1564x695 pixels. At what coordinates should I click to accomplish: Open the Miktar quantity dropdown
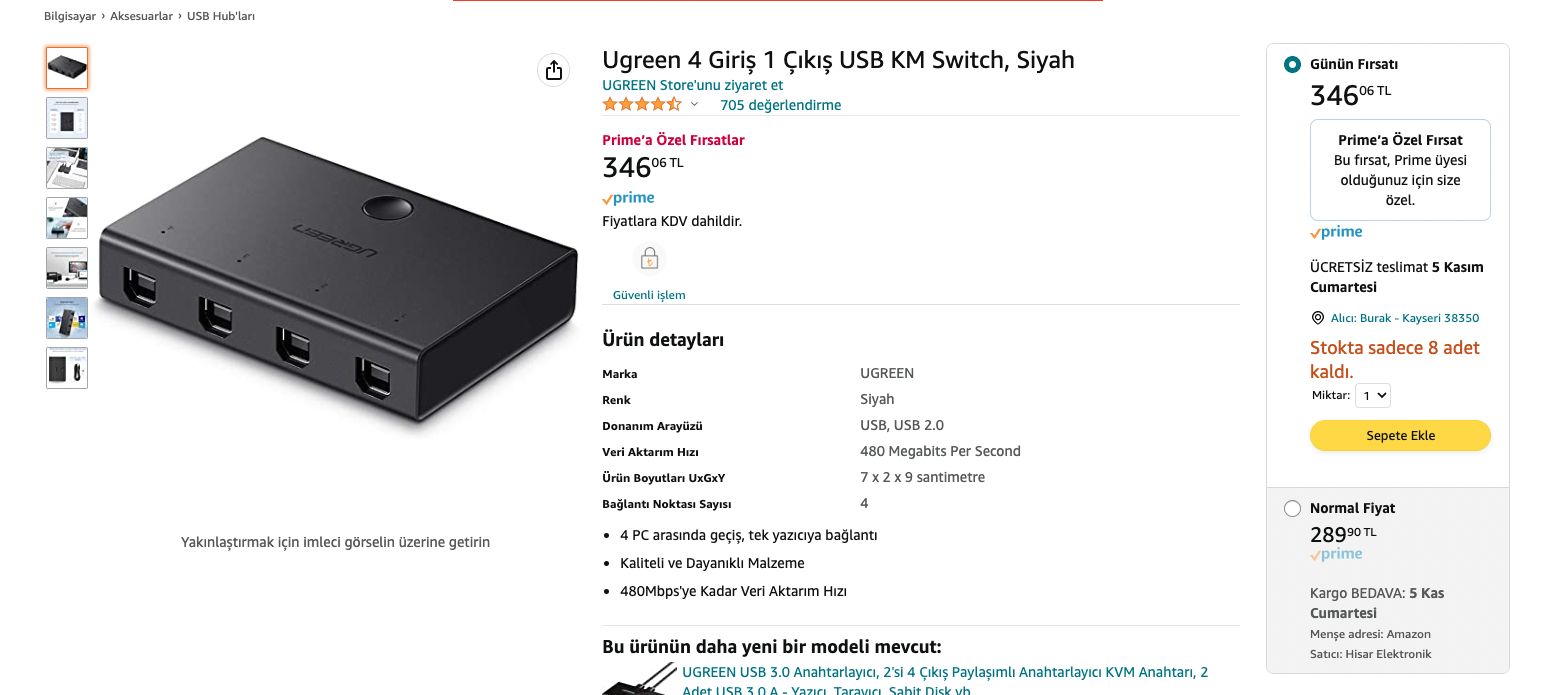(1372, 395)
